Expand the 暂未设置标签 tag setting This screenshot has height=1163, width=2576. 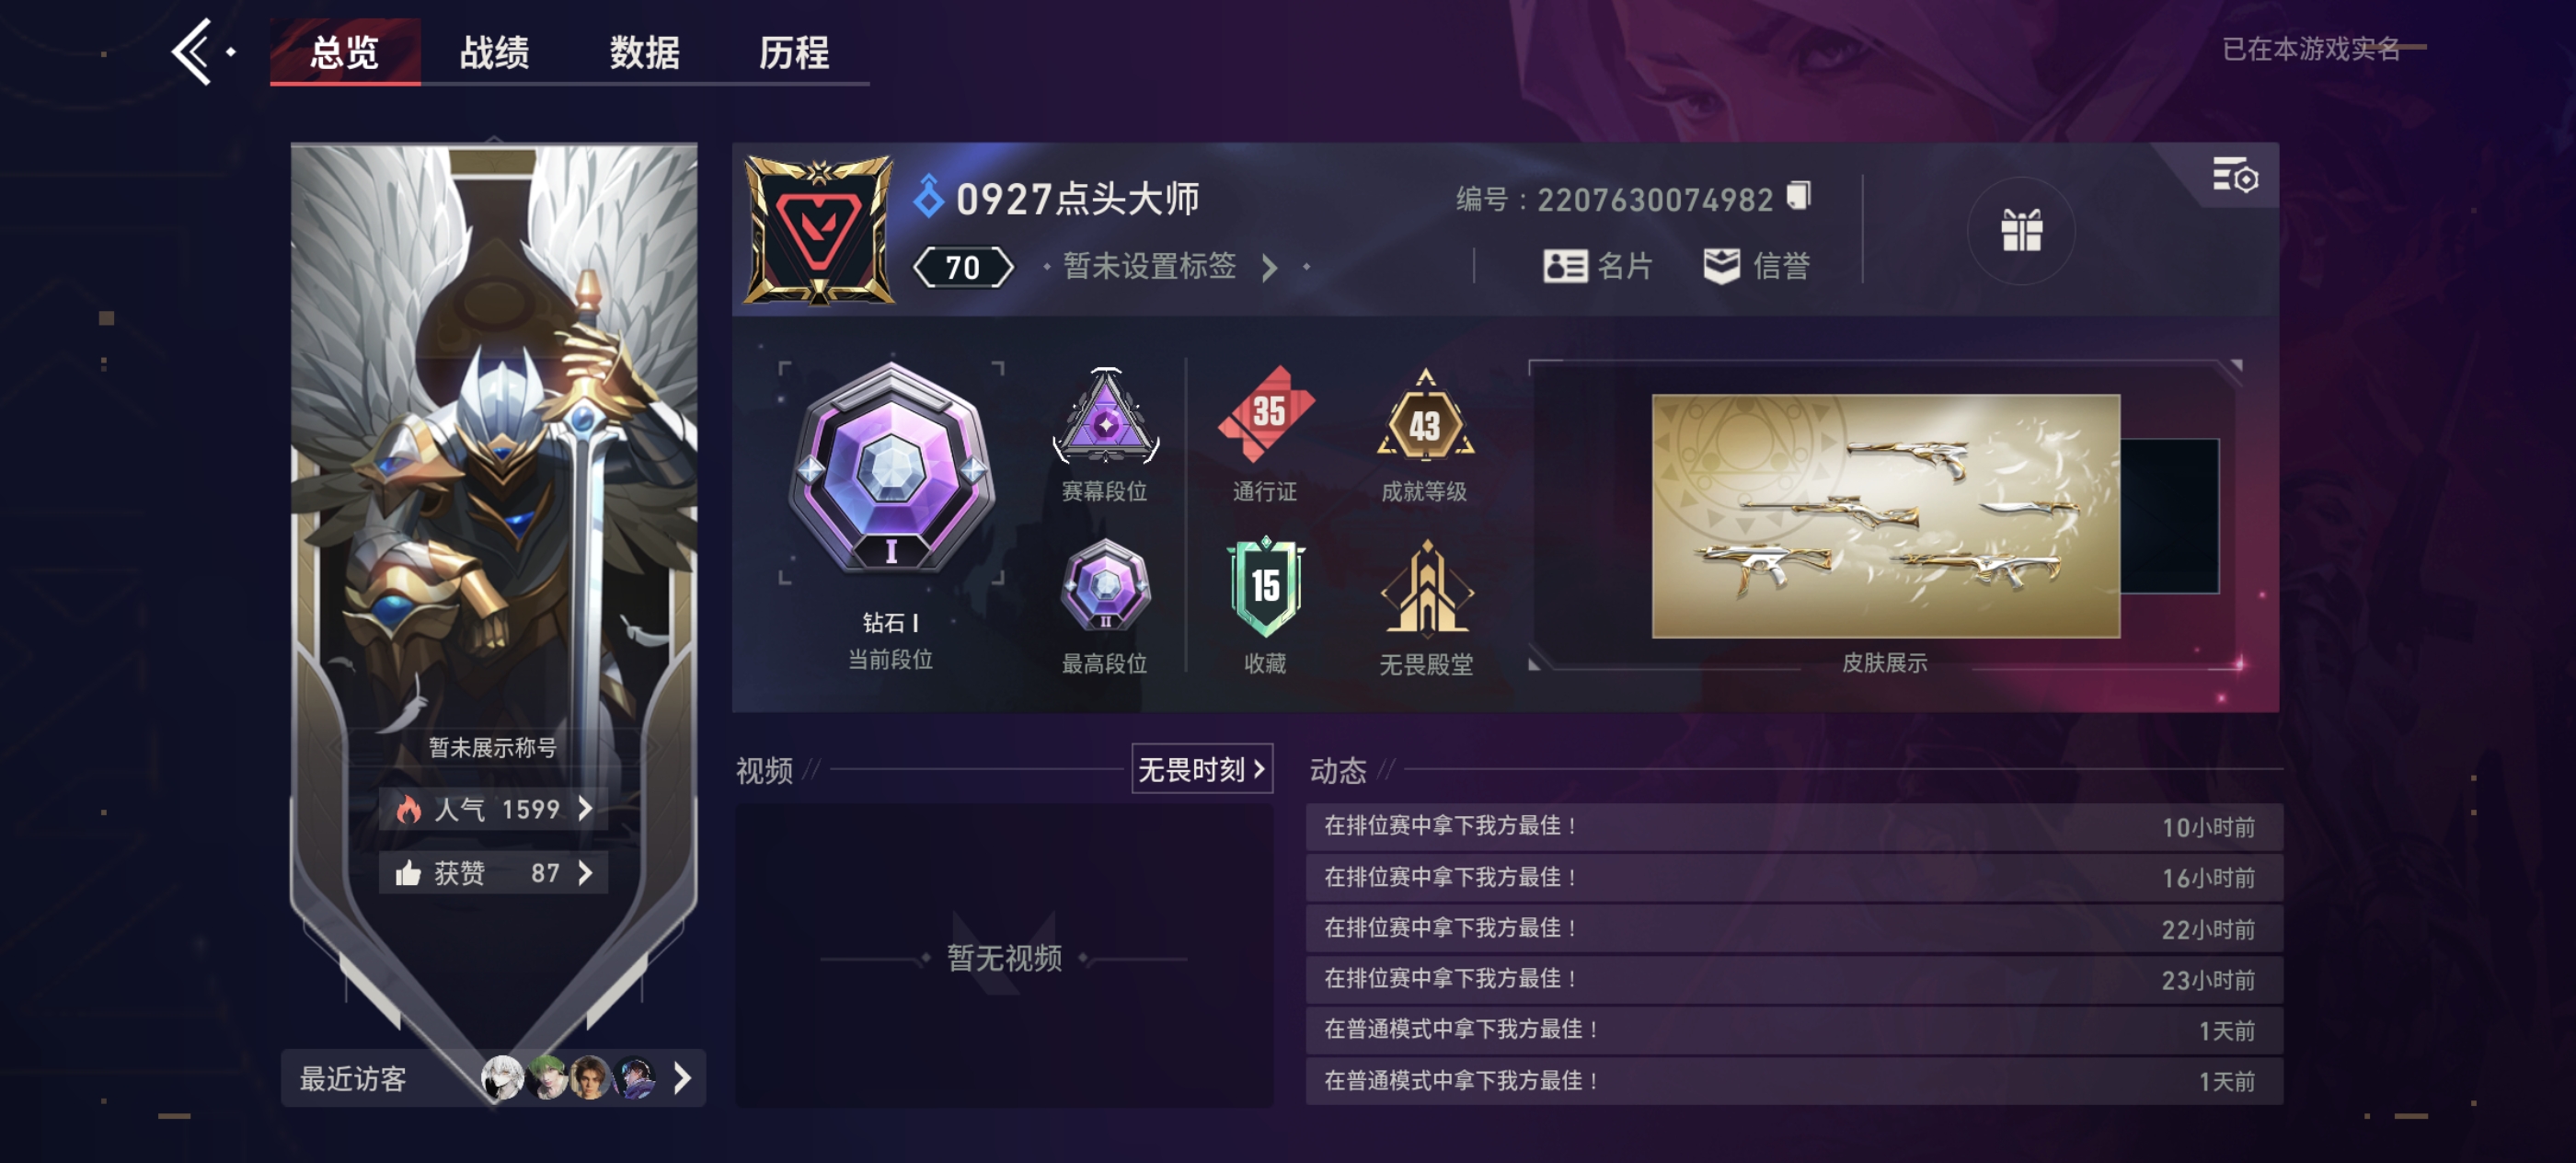point(1169,267)
